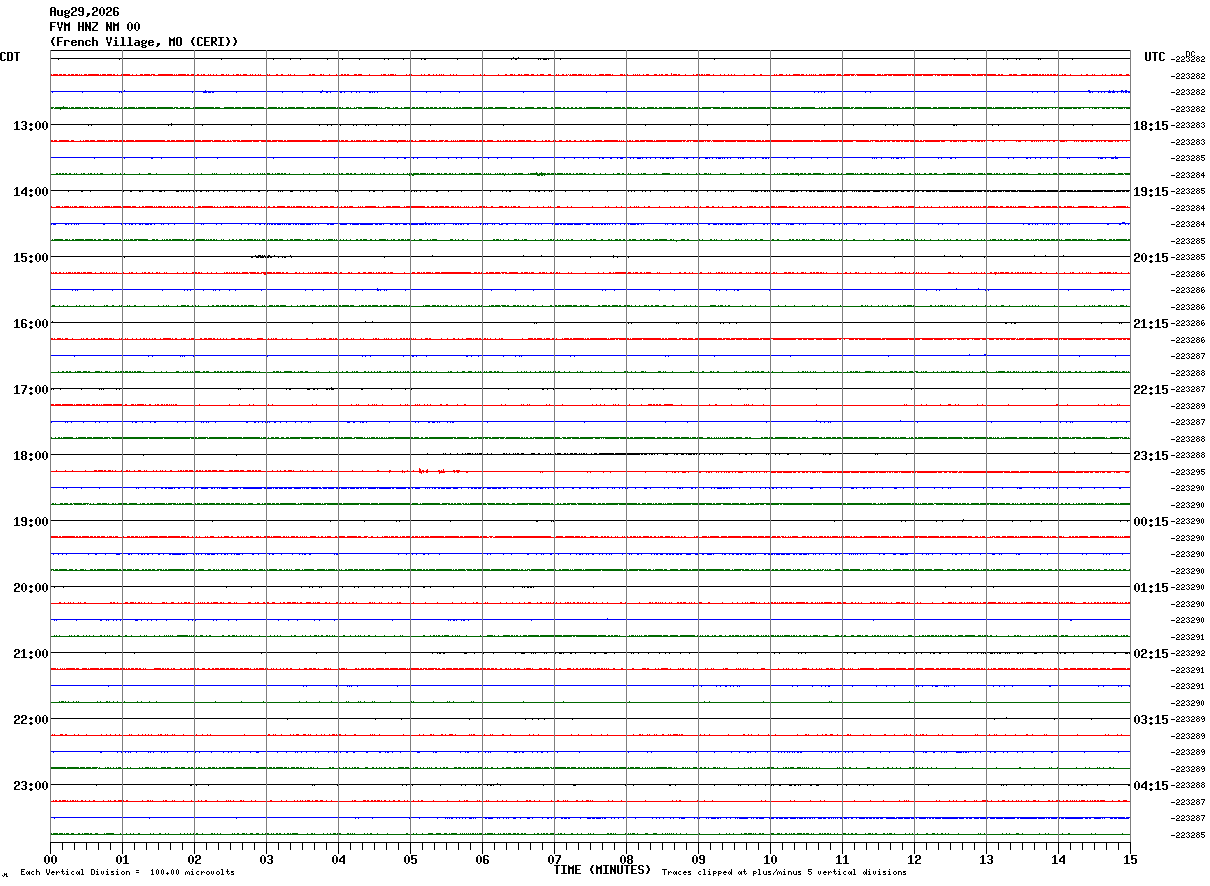Click the Each Vertical Division microvolts note
This screenshot has width=1210, height=886.
coord(127,873)
